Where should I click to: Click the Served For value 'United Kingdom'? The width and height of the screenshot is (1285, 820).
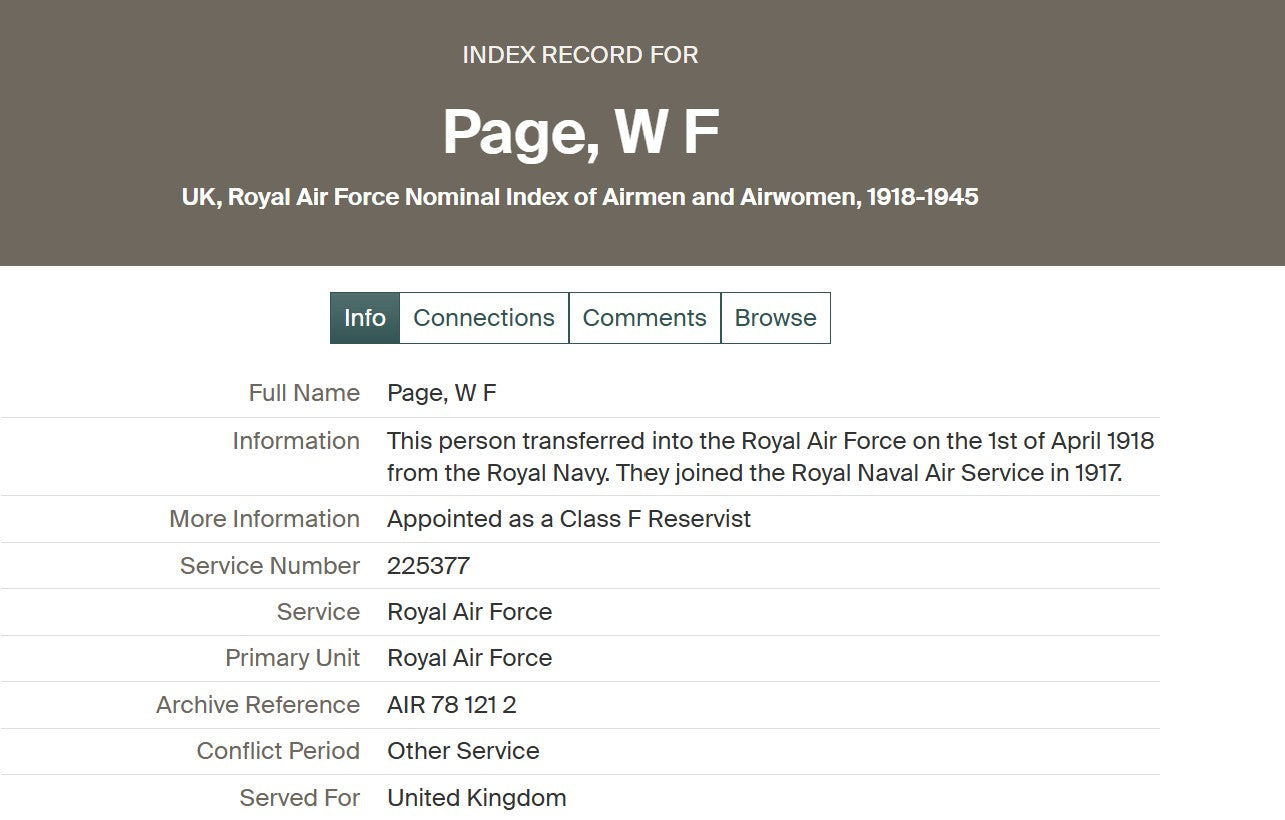point(476,798)
